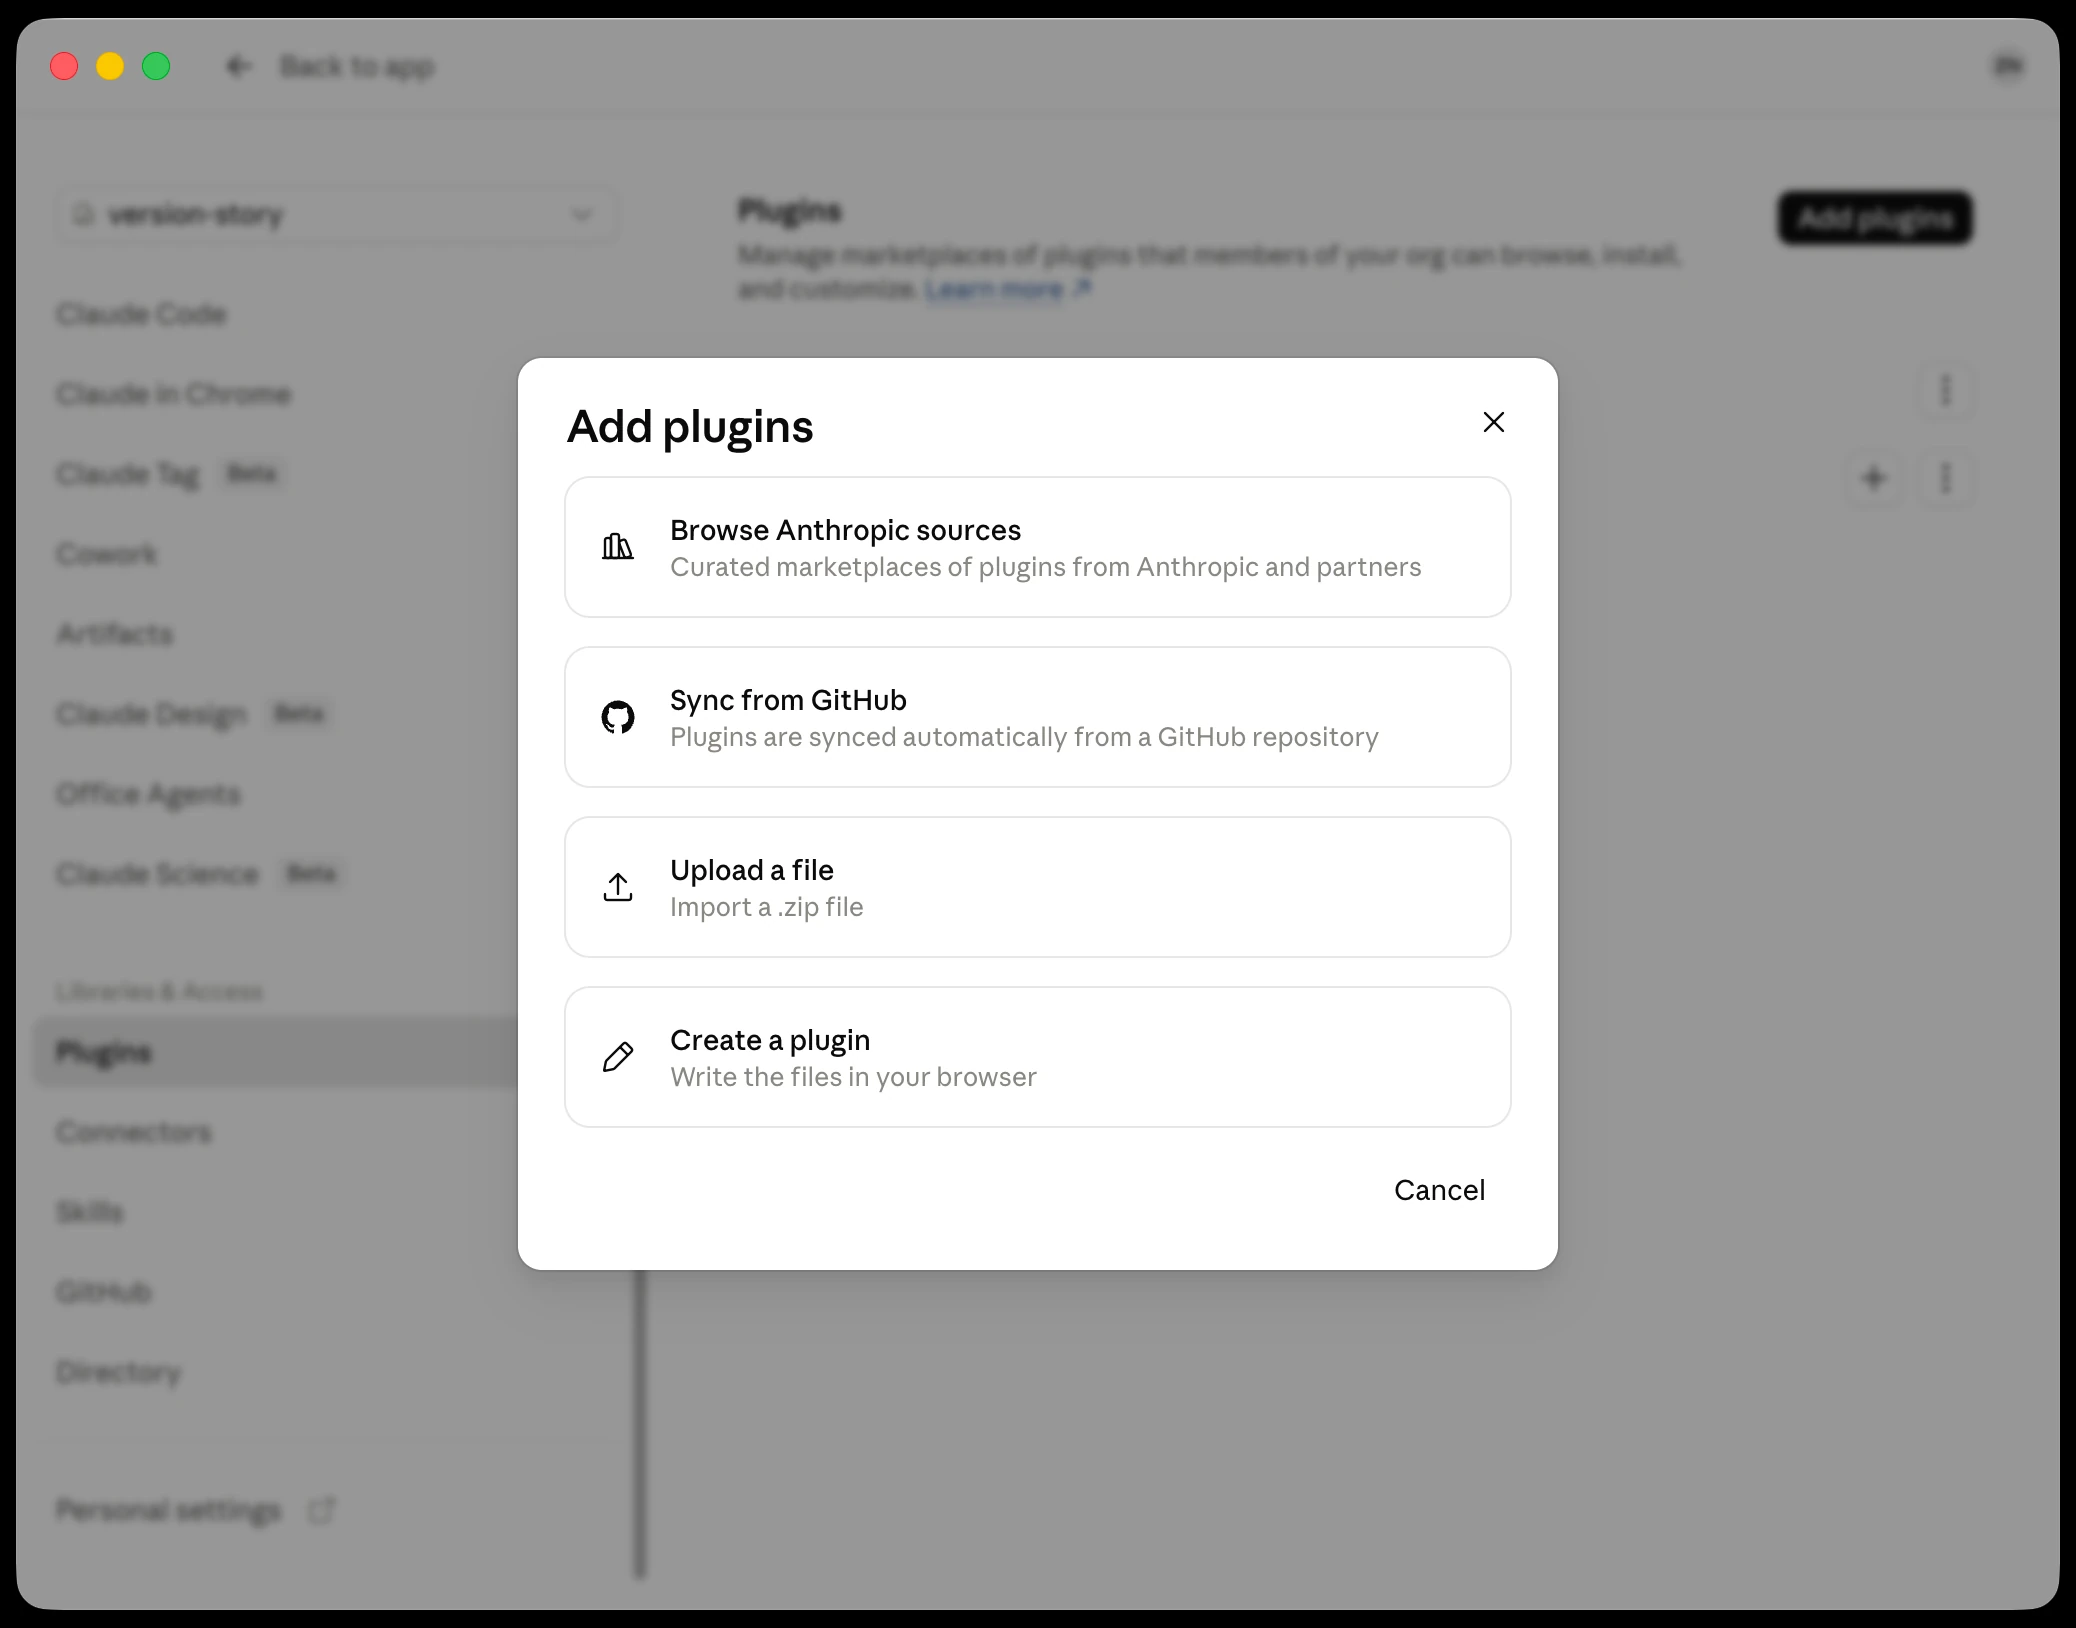Open Claude Science sidebar item

pyautogui.click(x=157, y=874)
